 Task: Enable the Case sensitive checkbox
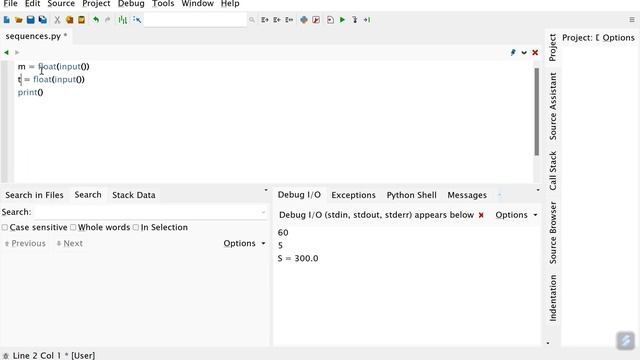(x=5, y=227)
